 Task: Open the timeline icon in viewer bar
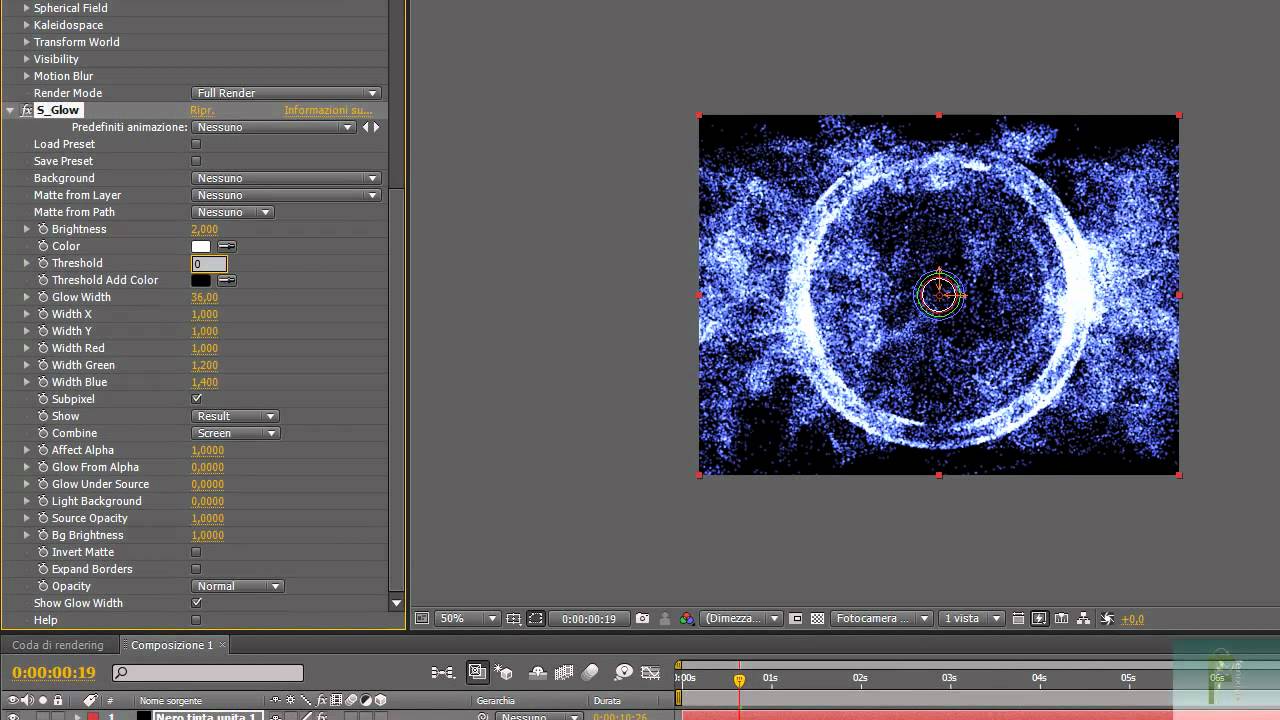1062,619
